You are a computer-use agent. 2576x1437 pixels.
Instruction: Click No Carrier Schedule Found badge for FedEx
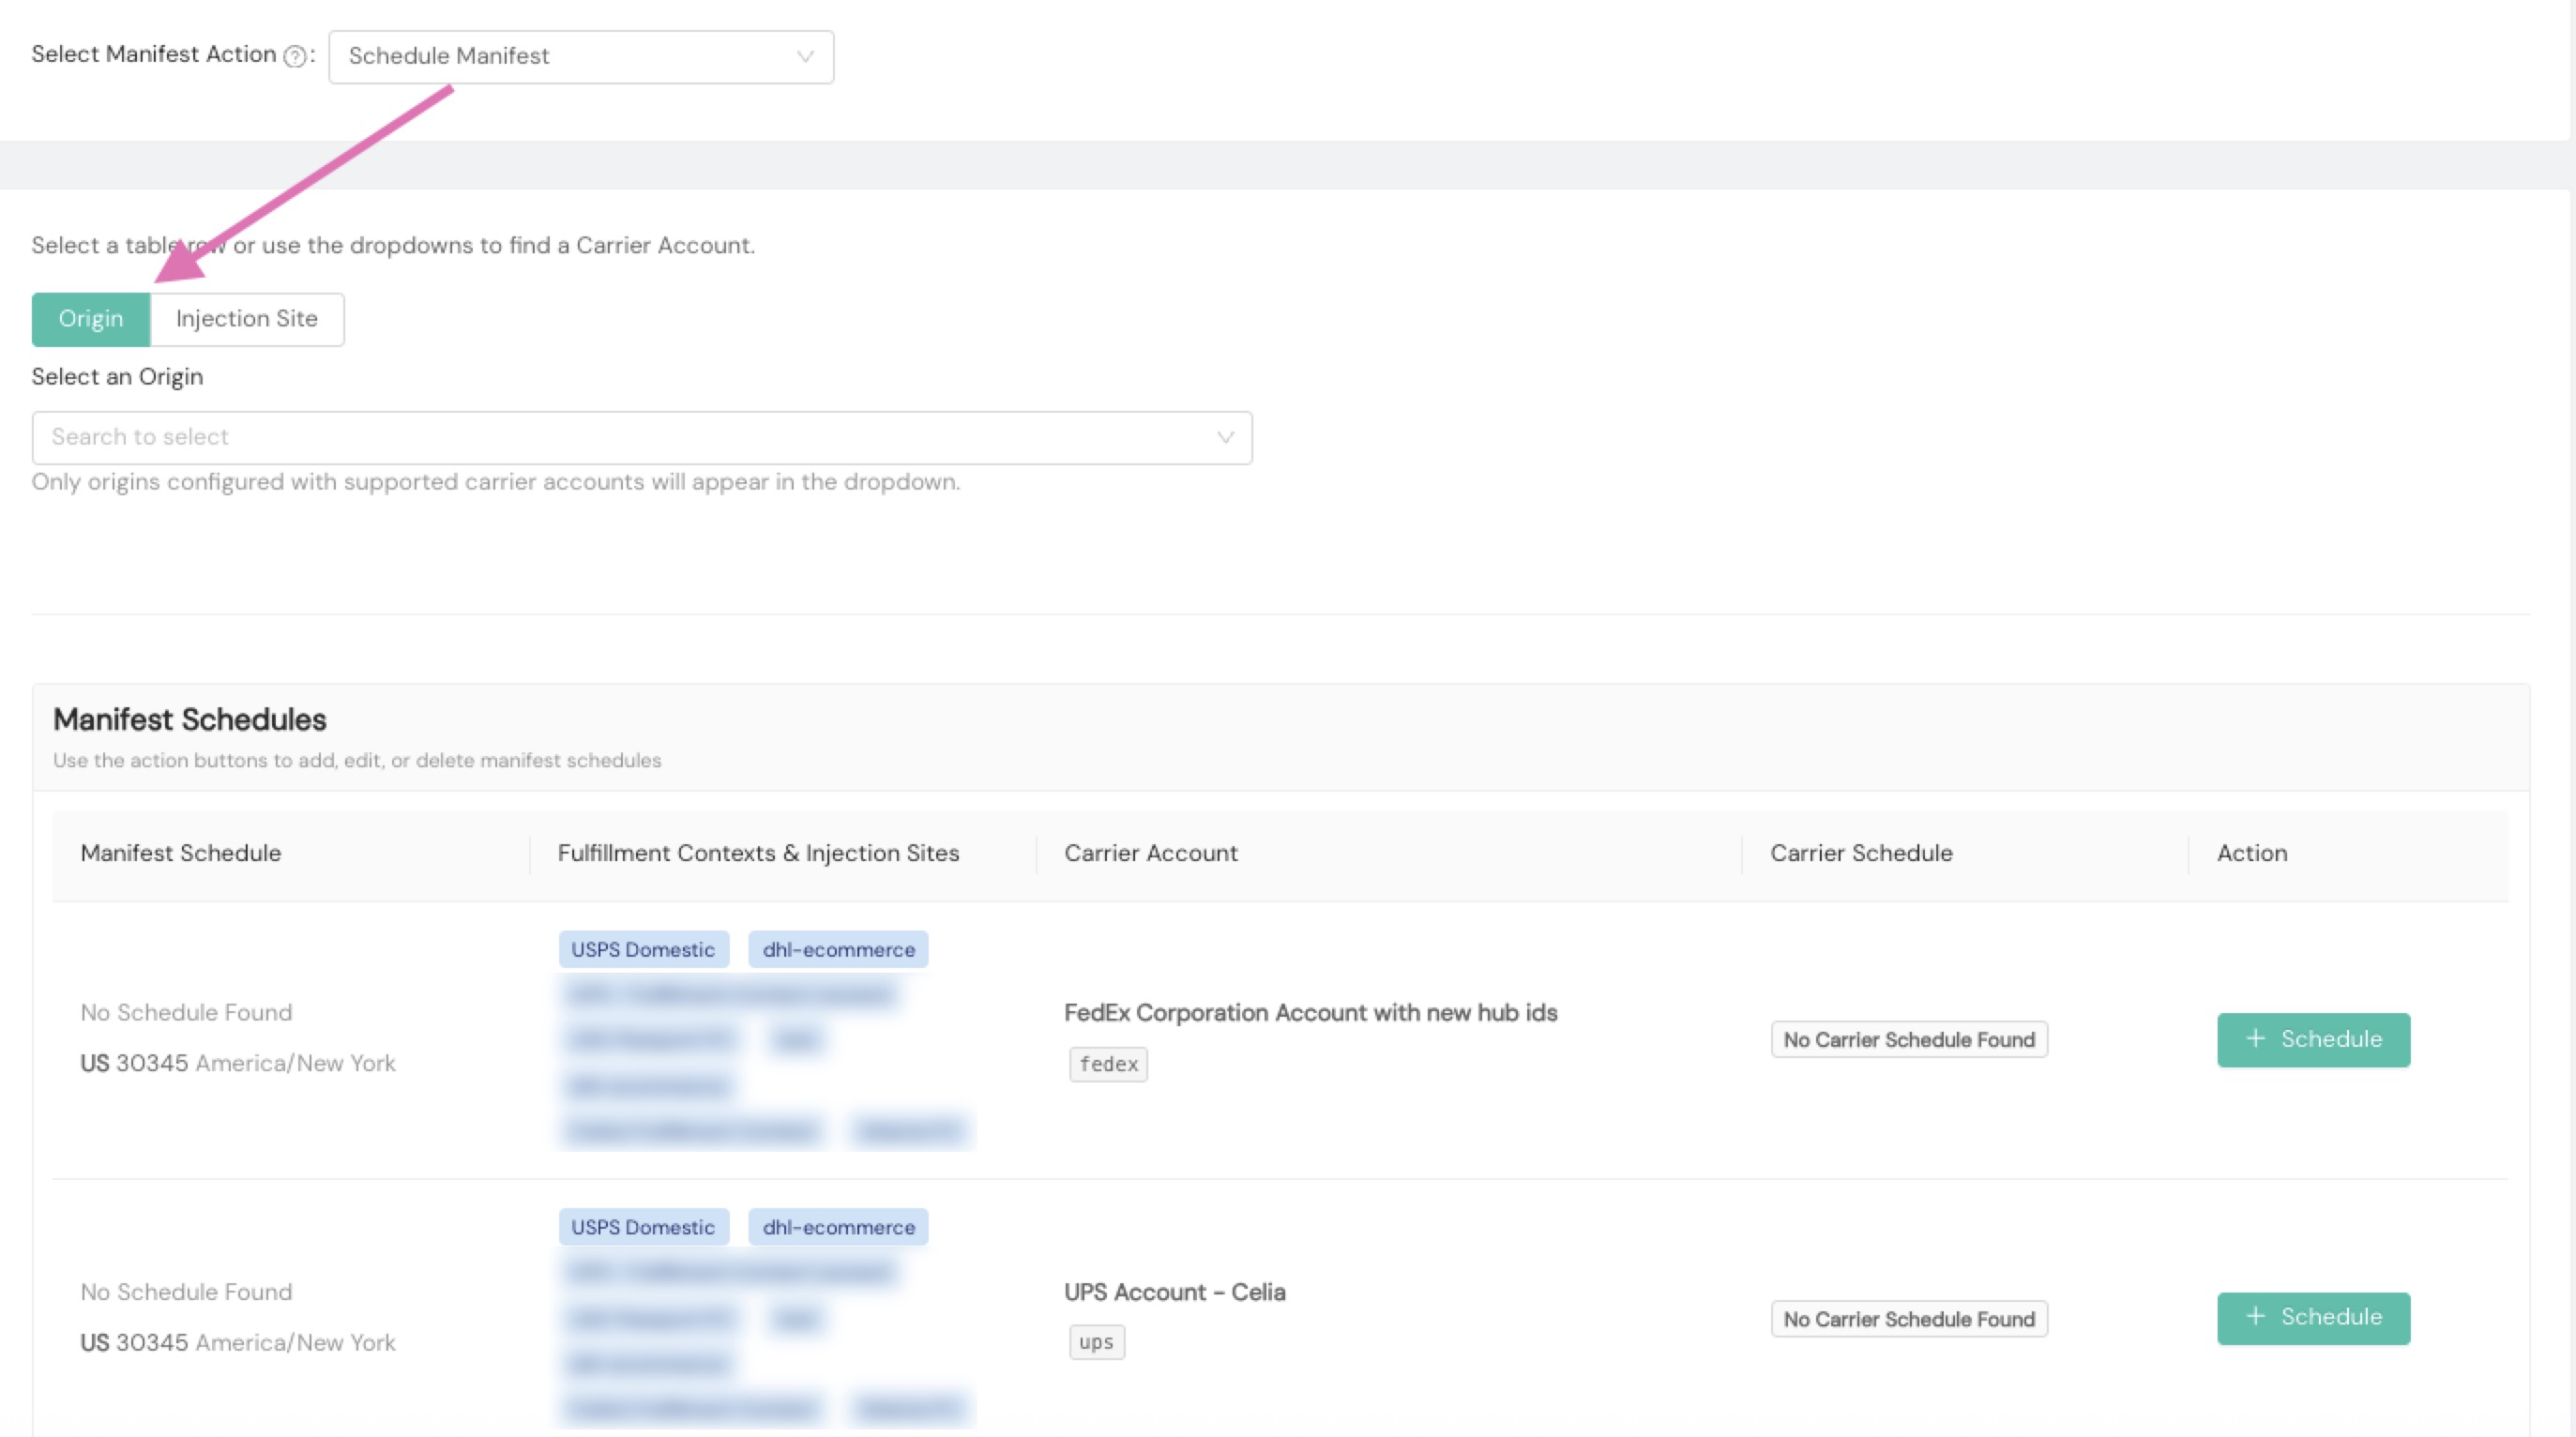1908,1039
